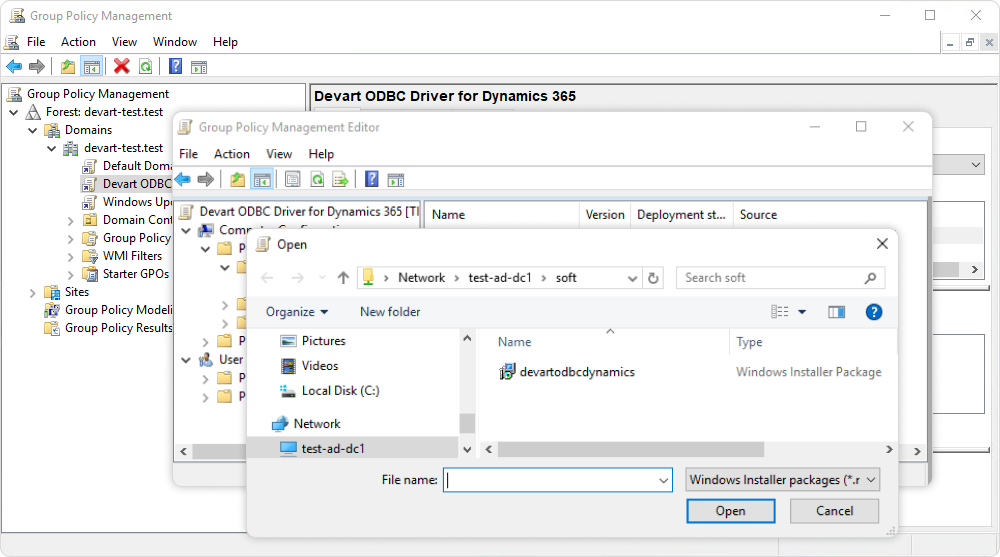Screen dimensions: 1000x557
Task: Click Show/Hide Action Pane icon in main toolbar
Action: pos(199,66)
